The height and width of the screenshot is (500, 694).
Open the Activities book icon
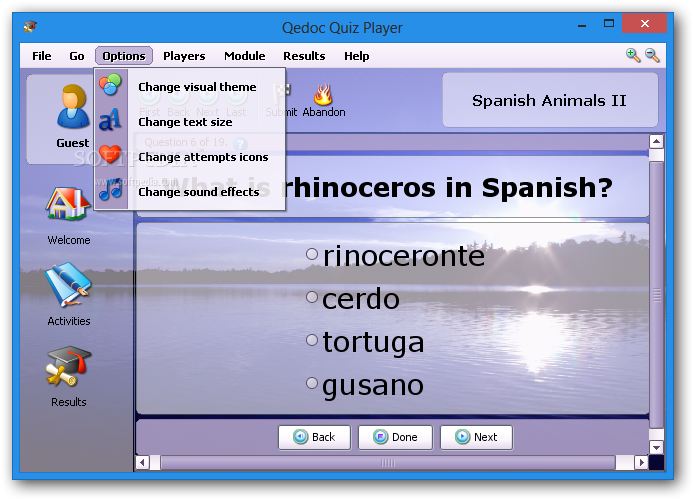coord(69,284)
